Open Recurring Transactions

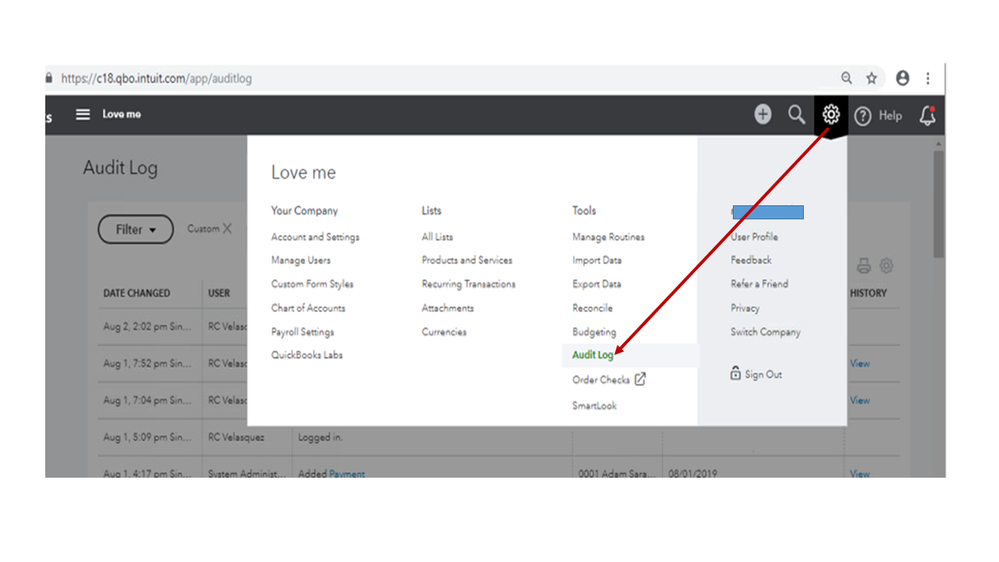coord(468,284)
